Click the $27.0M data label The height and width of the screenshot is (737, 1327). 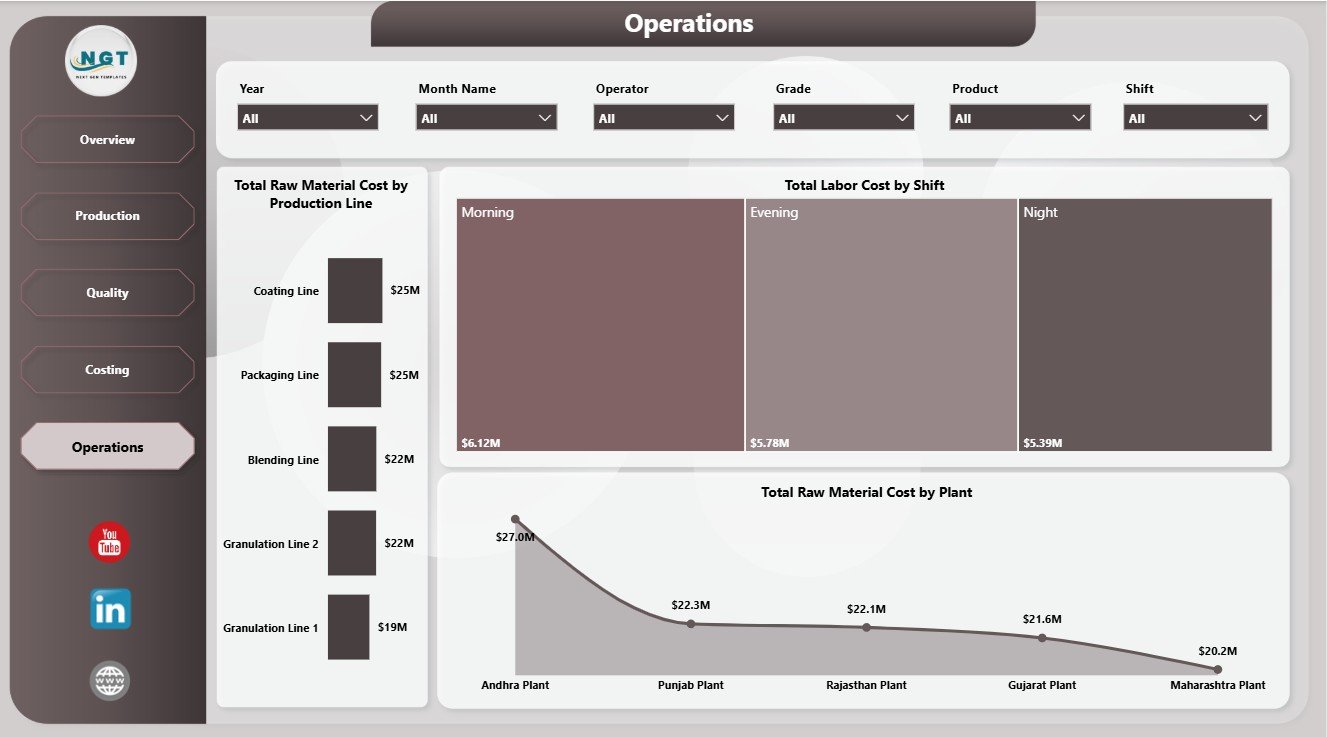(x=515, y=537)
